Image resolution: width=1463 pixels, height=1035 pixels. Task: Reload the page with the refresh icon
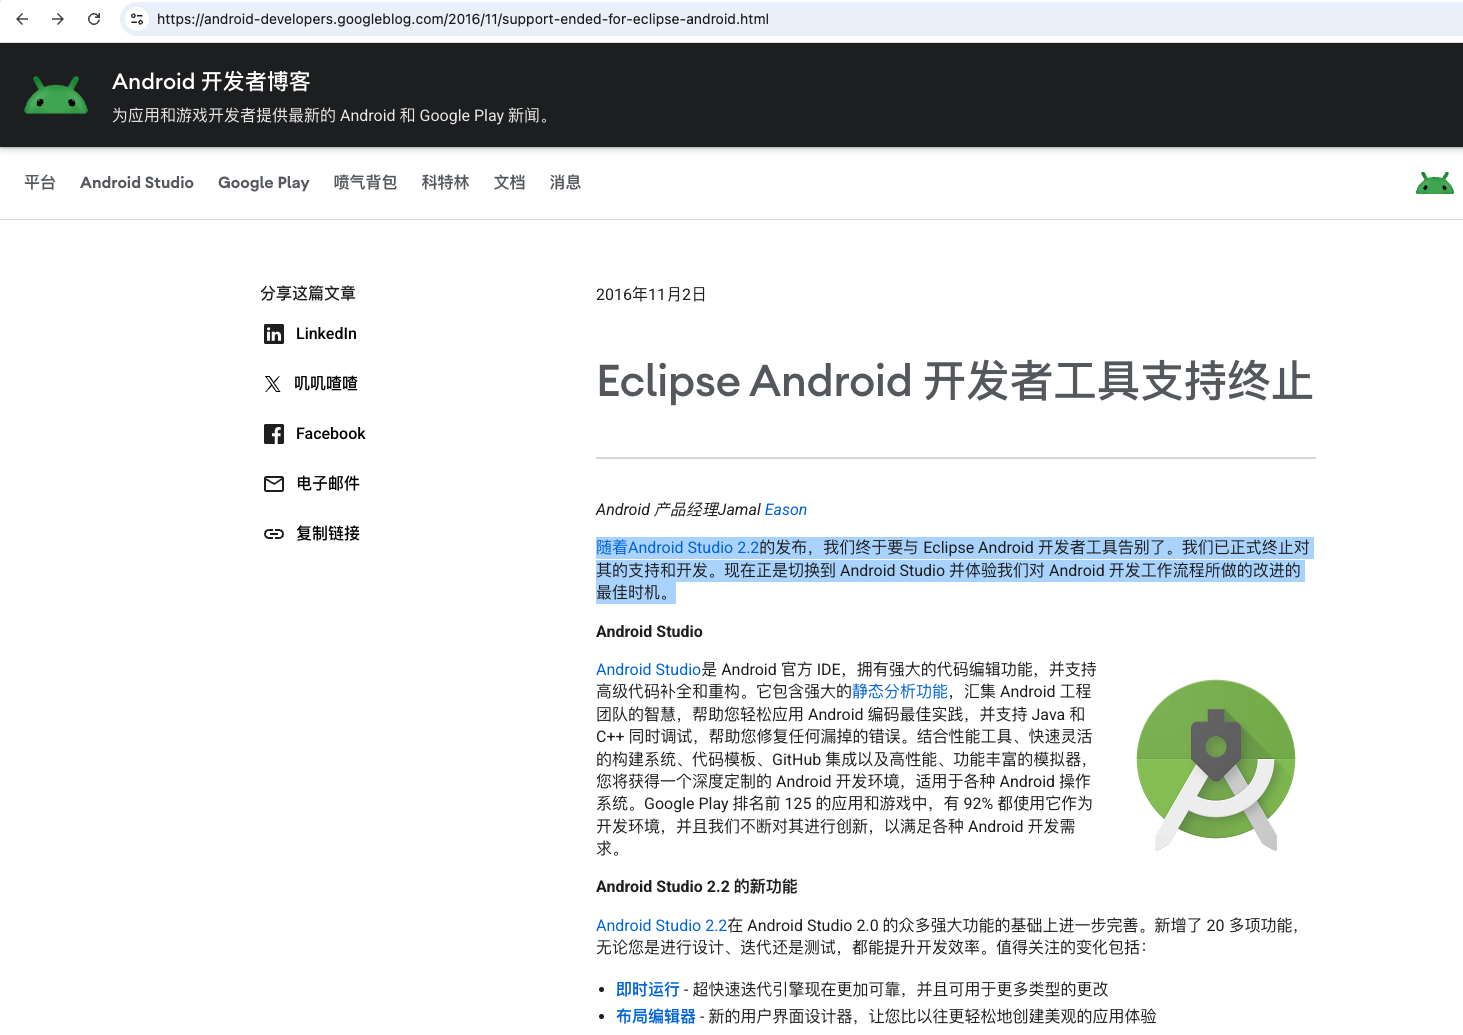pyautogui.click(x=94, y=19)
